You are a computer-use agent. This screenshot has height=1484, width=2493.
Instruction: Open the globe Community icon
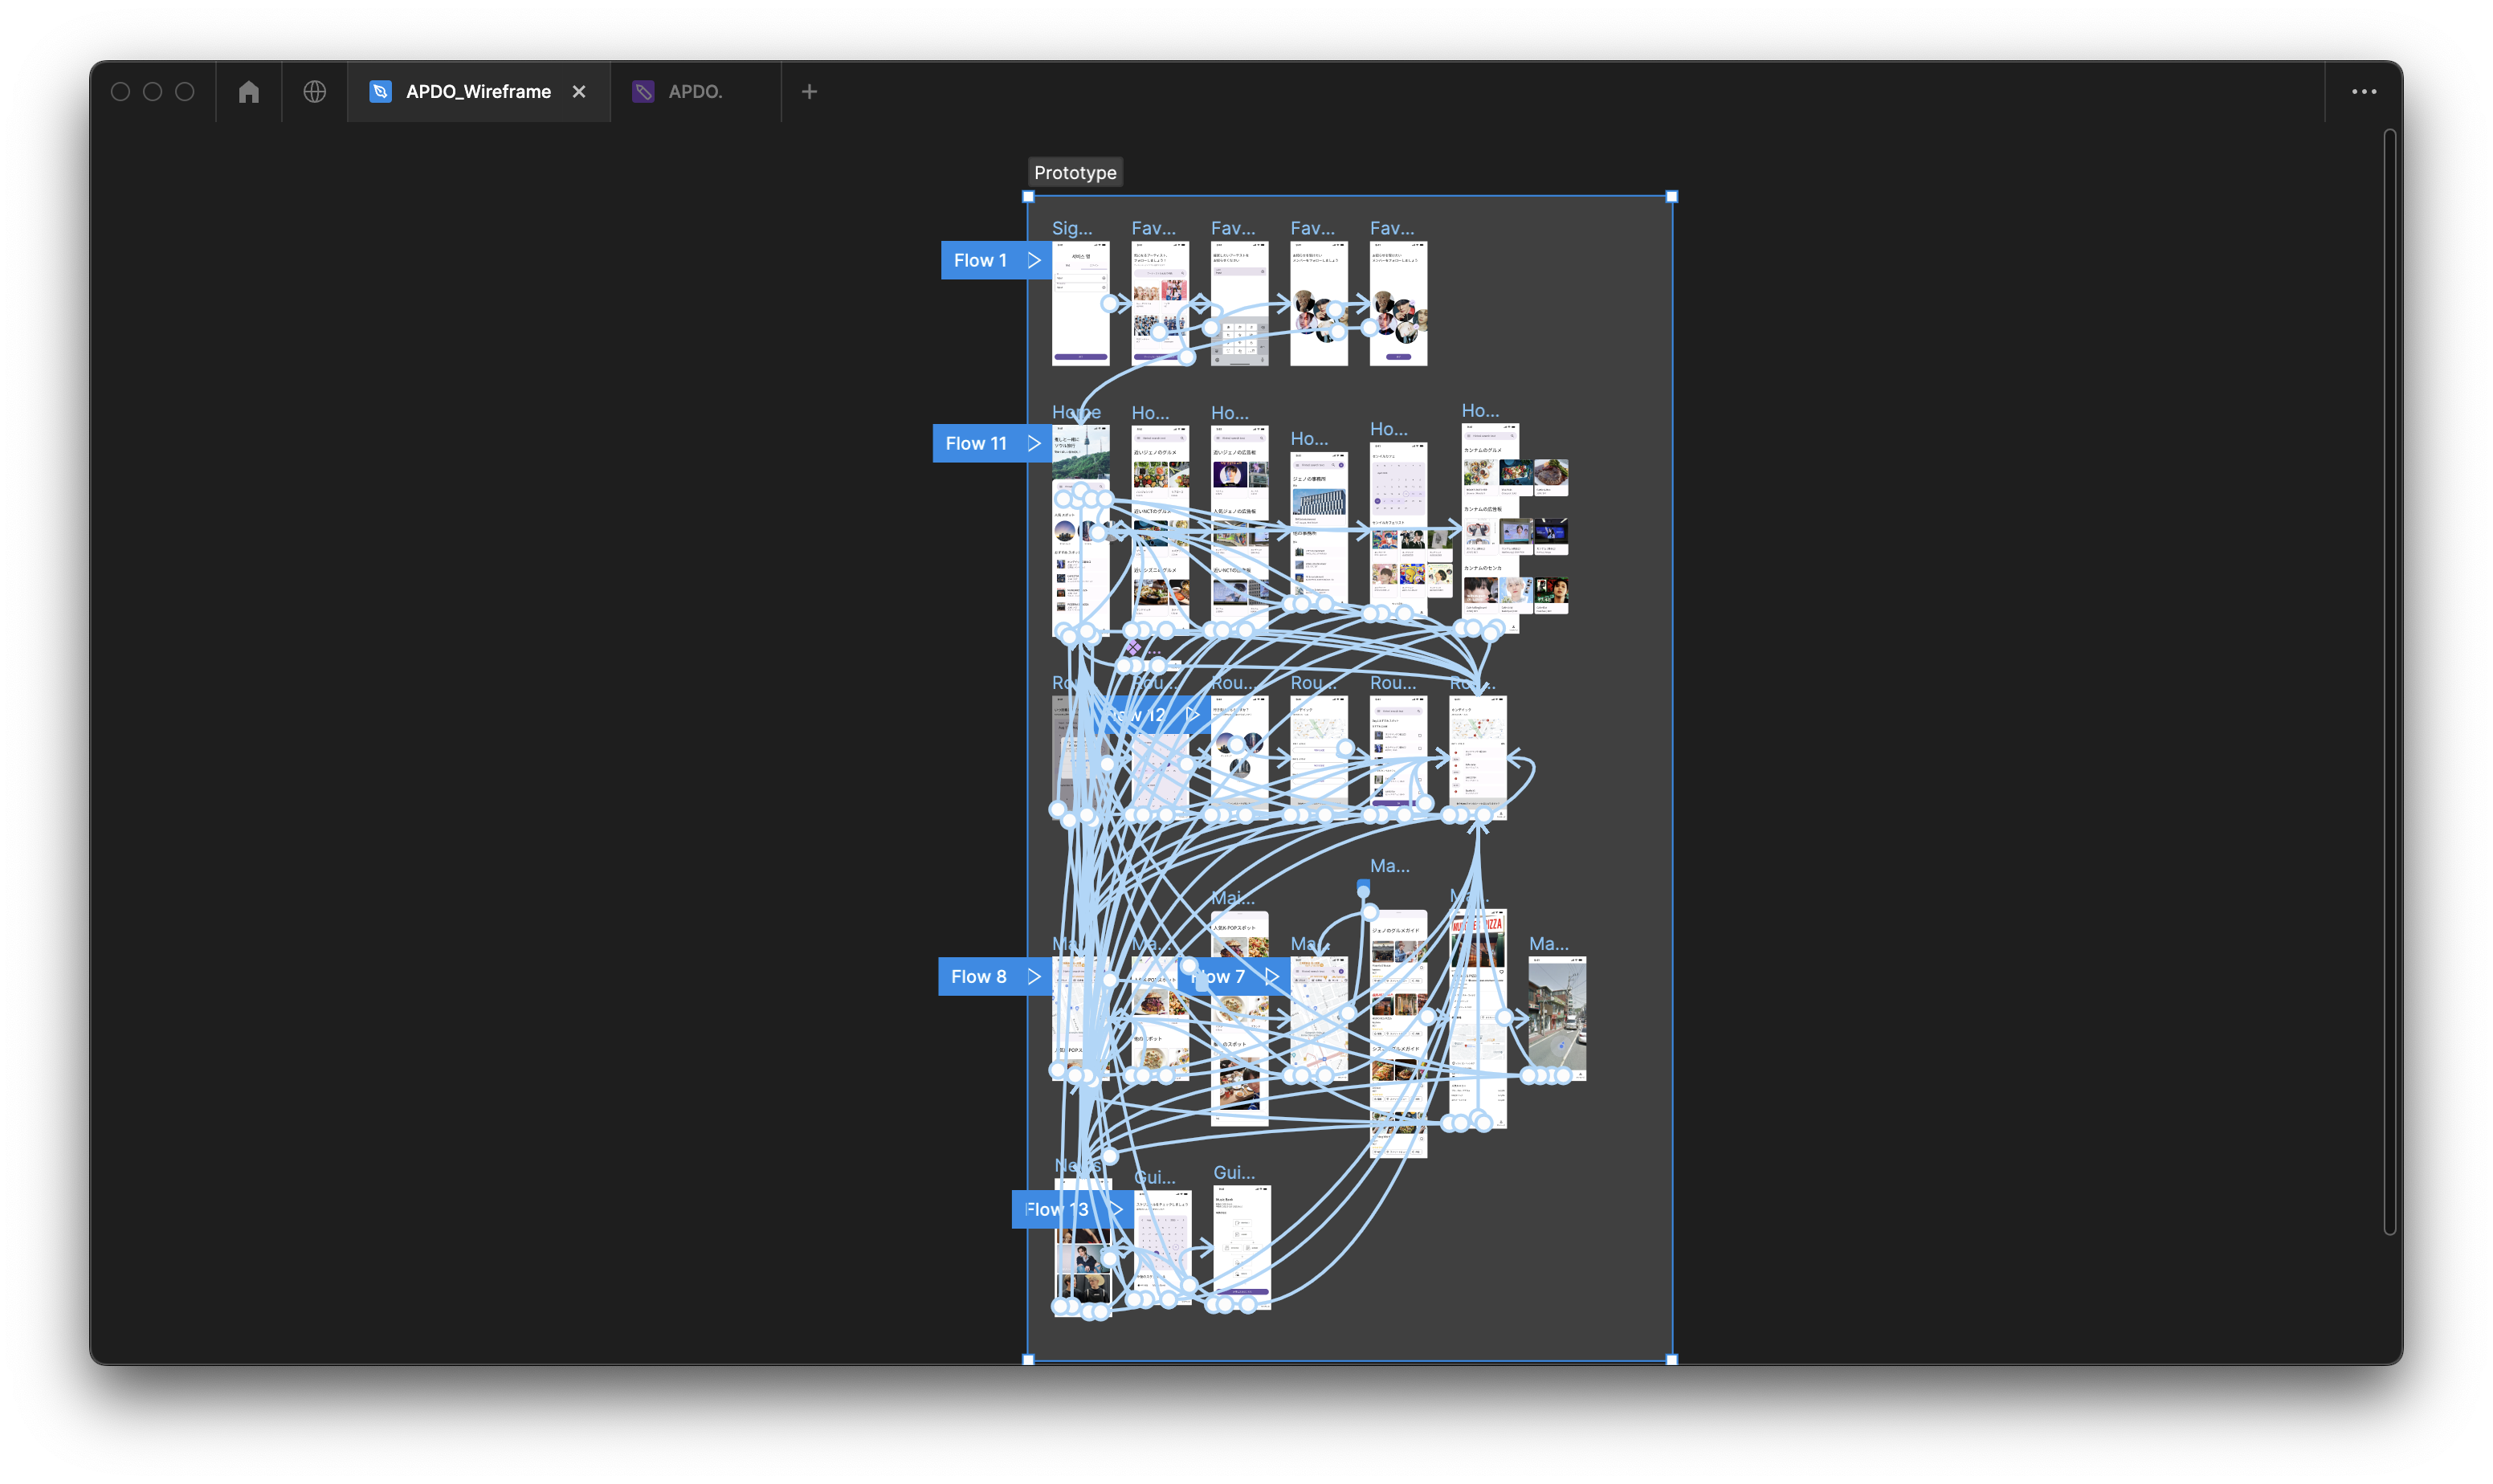click(x=315, y=92)
